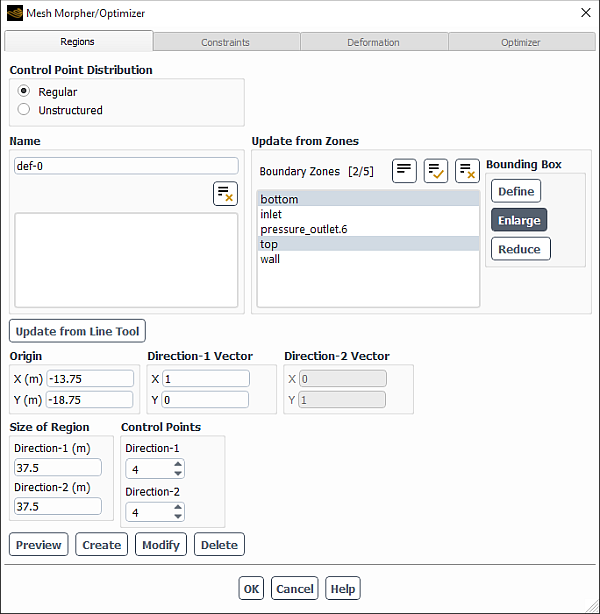Click the Direction-2 Vector X field
600x614 pixels.
[x=343, y=379]
